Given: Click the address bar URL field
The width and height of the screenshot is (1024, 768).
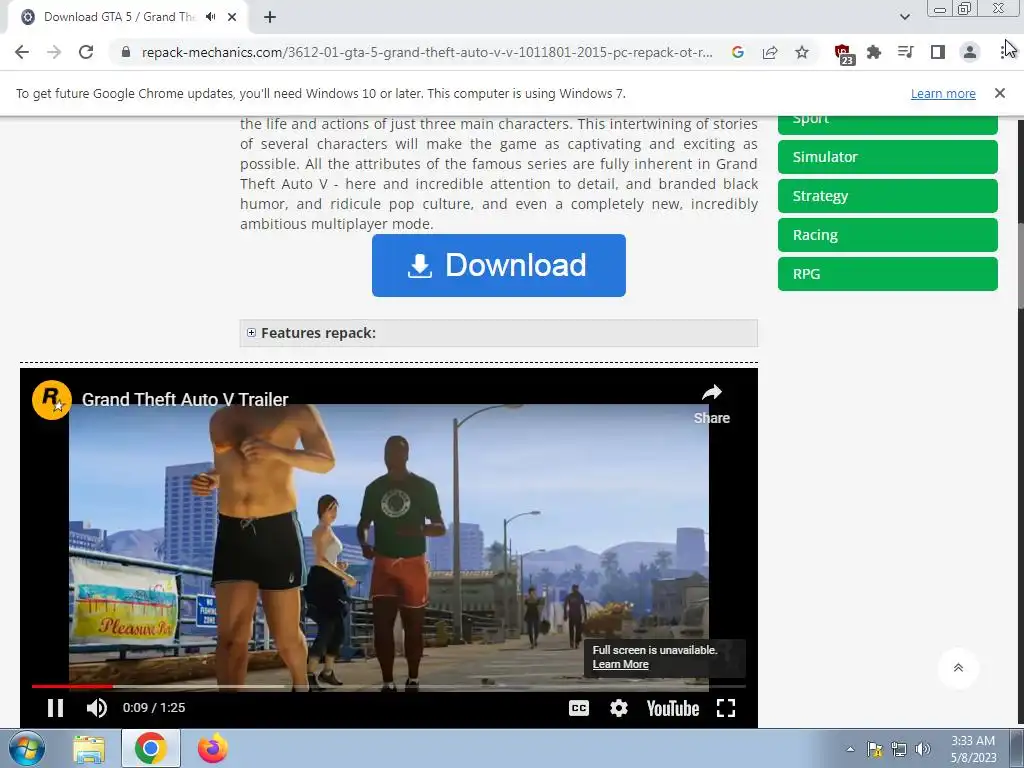Looking at the screenshot, I should [426, 52].
